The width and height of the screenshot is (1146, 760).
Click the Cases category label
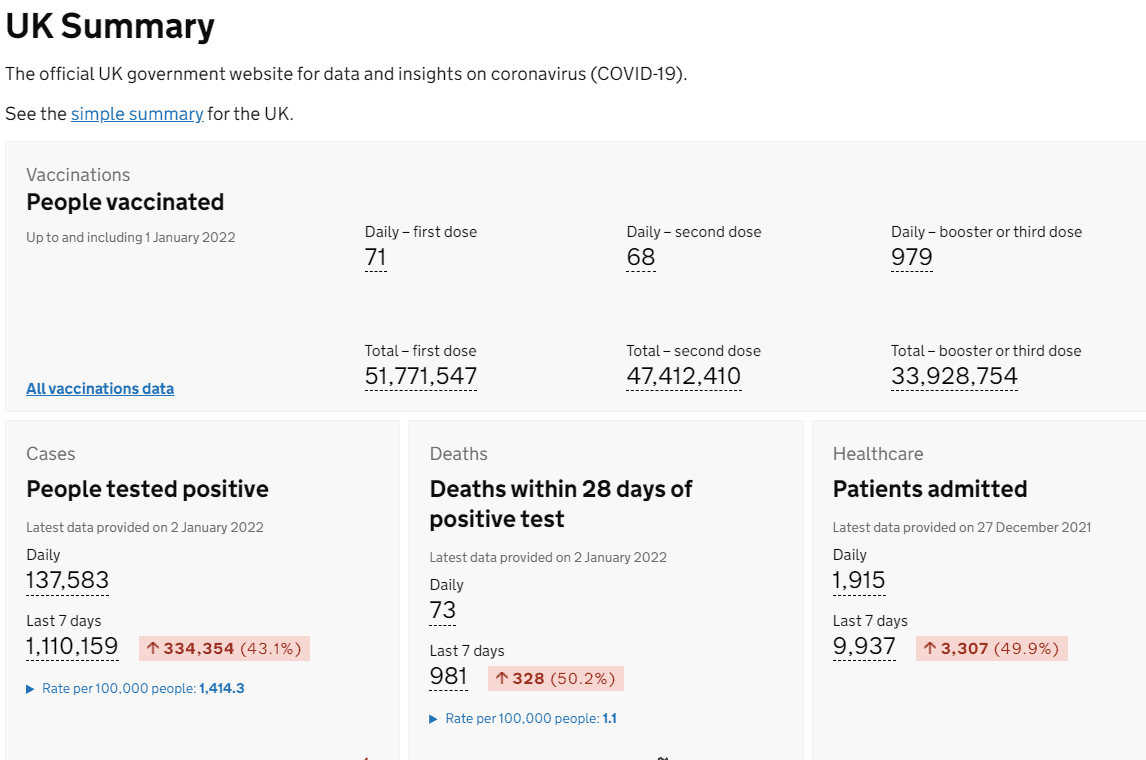[50, 454]
